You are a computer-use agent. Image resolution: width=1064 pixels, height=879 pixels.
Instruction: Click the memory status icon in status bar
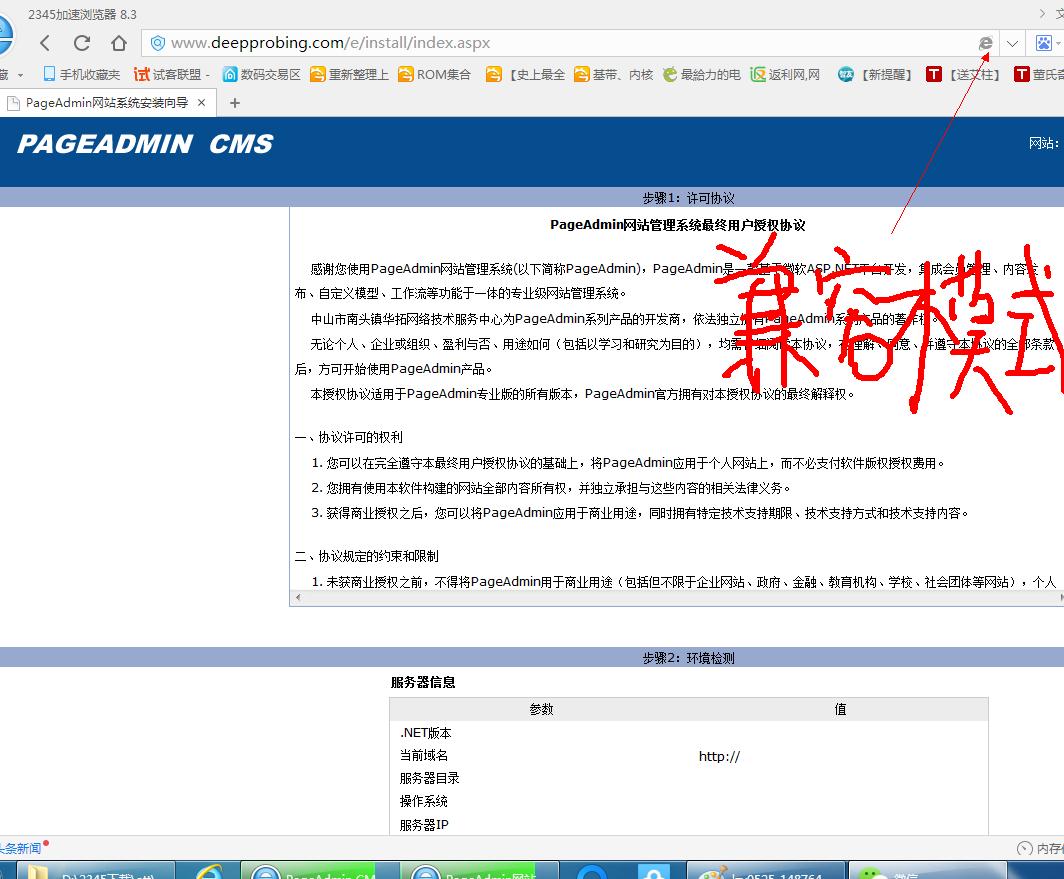1025,848
